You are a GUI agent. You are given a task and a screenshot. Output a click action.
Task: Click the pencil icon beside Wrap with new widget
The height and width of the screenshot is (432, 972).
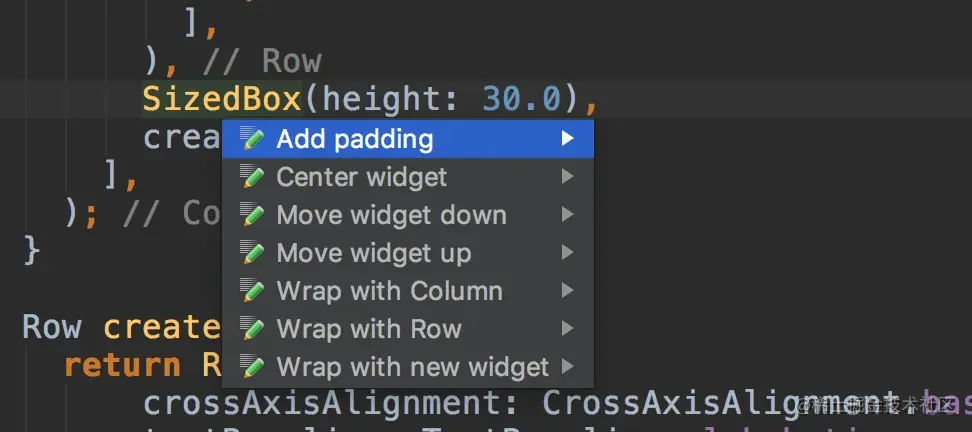tap(253, 367)
